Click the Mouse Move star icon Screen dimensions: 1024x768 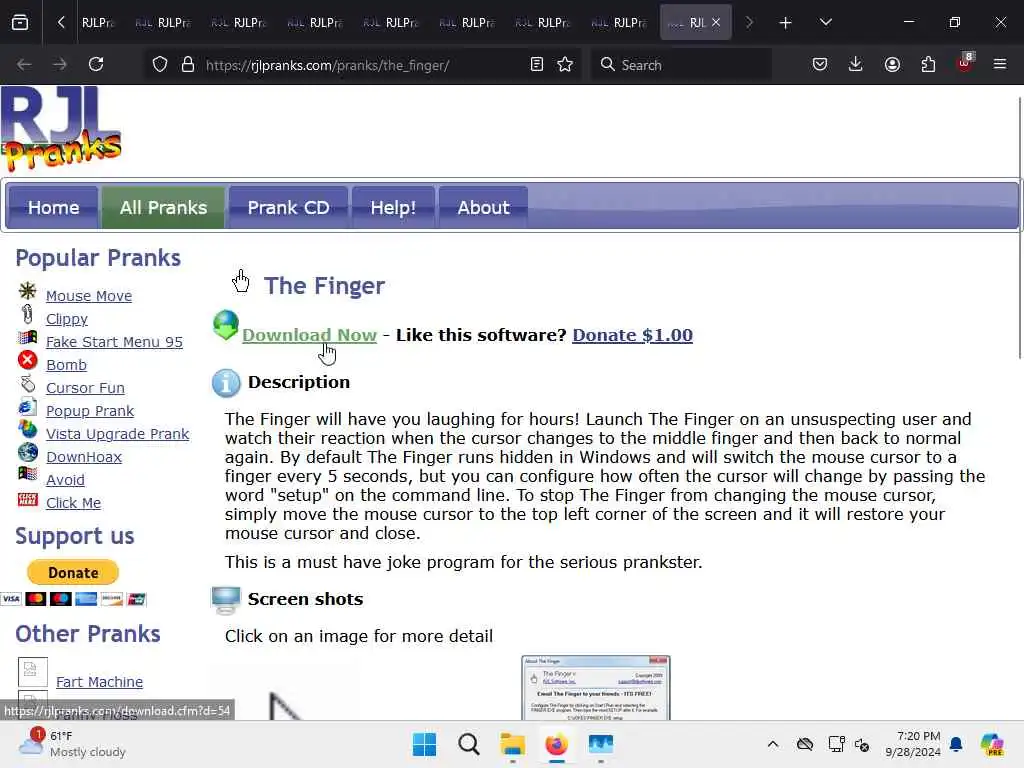[x=27, y=291]
